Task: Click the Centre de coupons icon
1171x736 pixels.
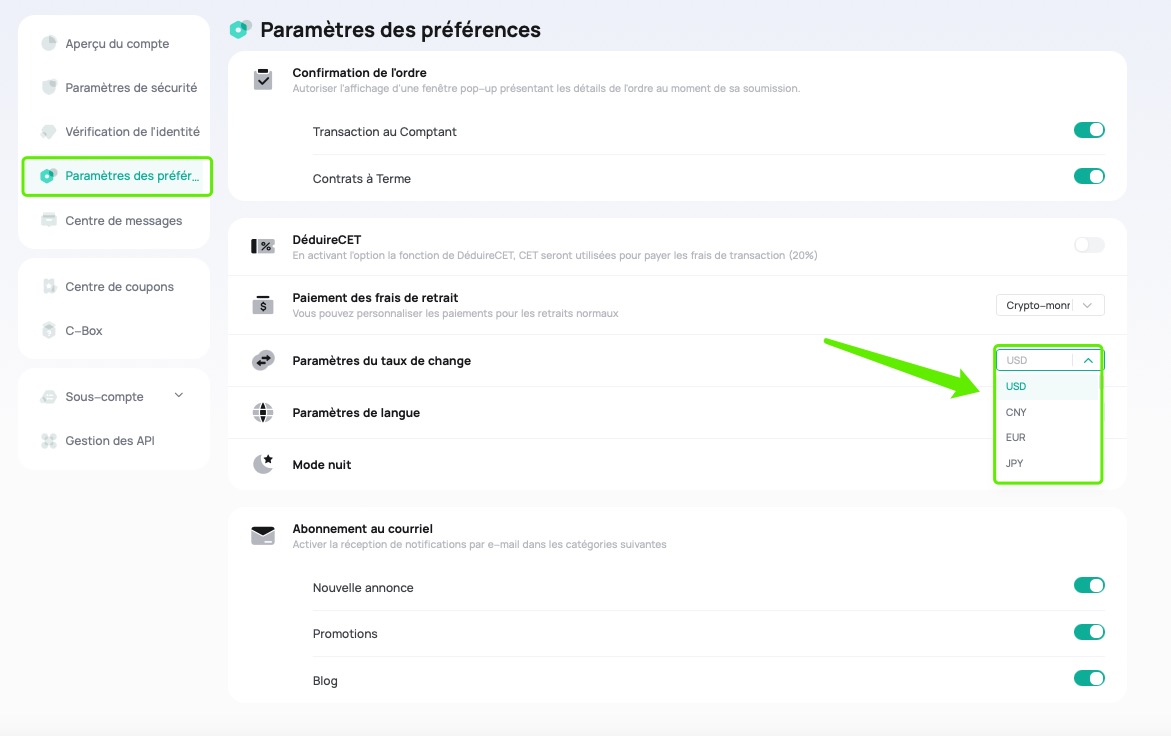Action: (49, 287)
